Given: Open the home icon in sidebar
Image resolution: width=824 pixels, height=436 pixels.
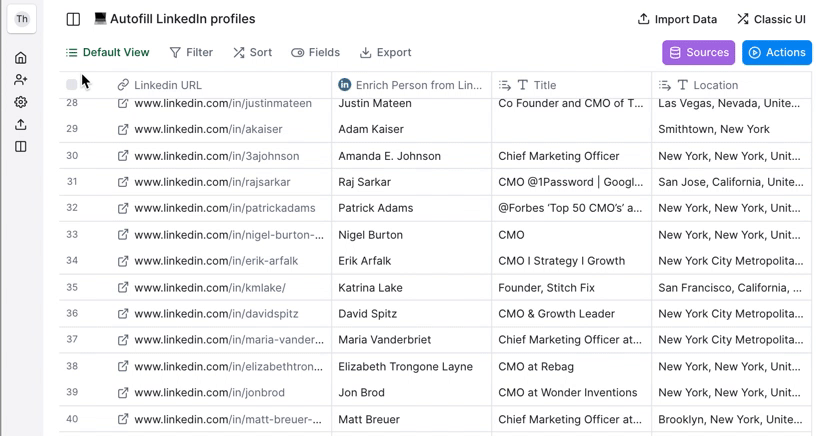Looking at the screenshot, I should click(20, 57).
